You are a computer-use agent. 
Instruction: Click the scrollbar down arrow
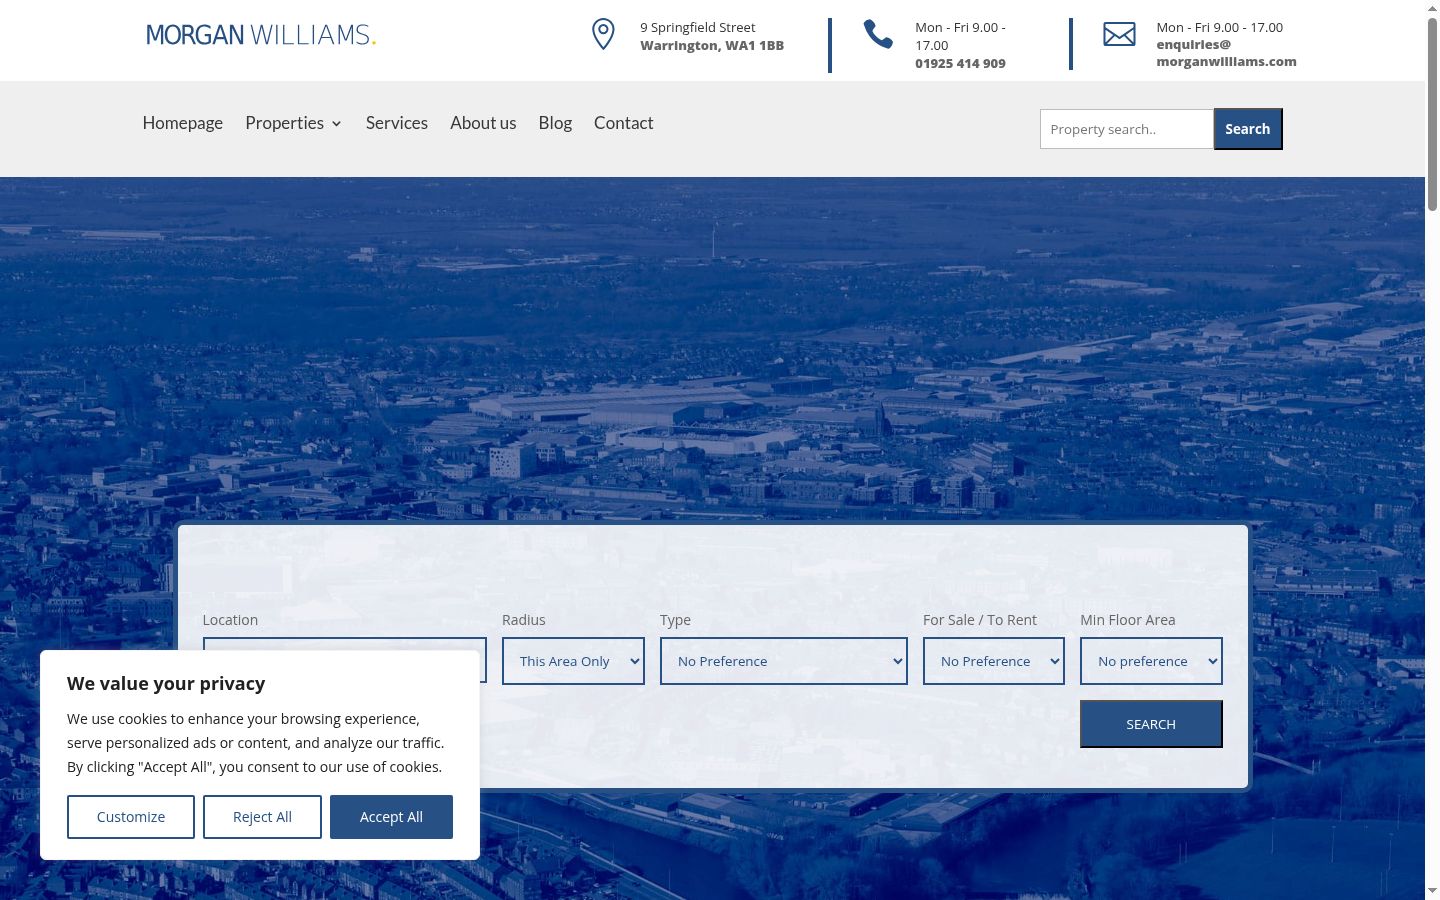(x=1432, y=891)
